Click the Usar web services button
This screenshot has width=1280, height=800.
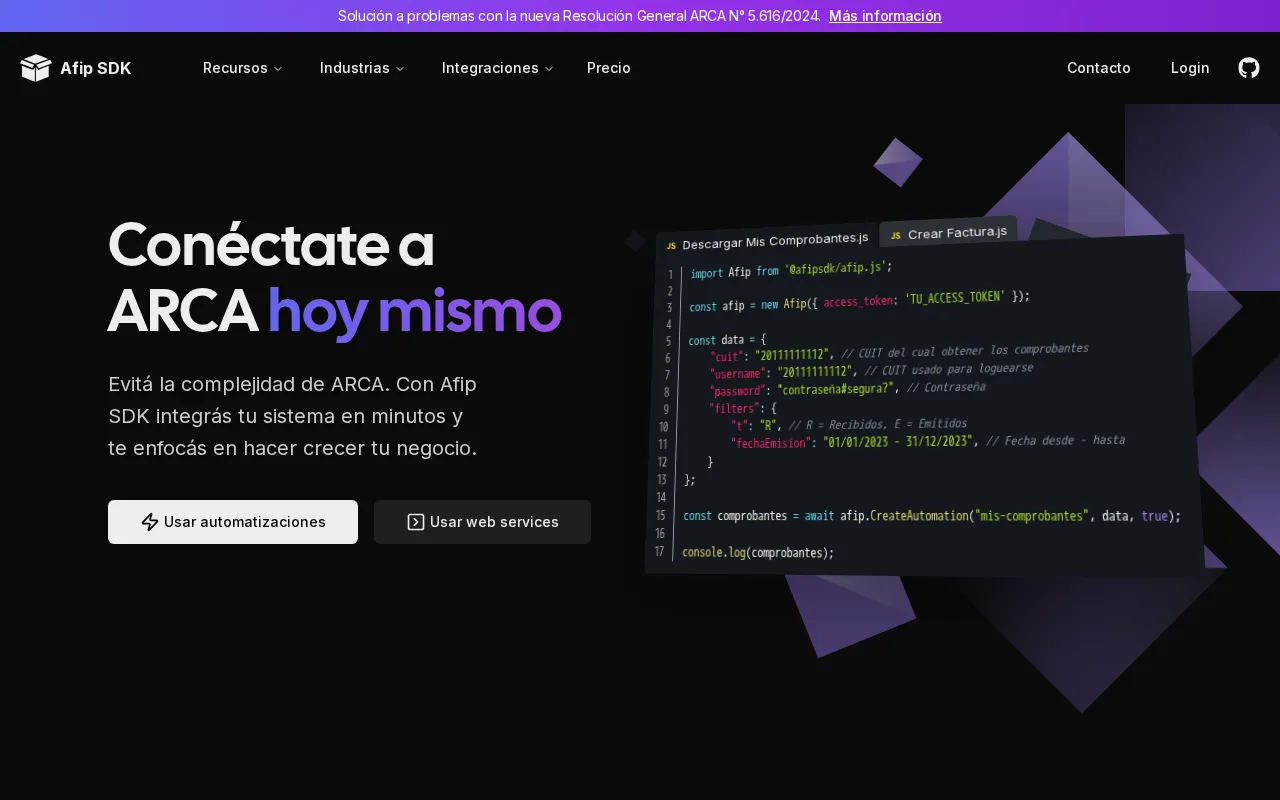(x=482, y=522)
